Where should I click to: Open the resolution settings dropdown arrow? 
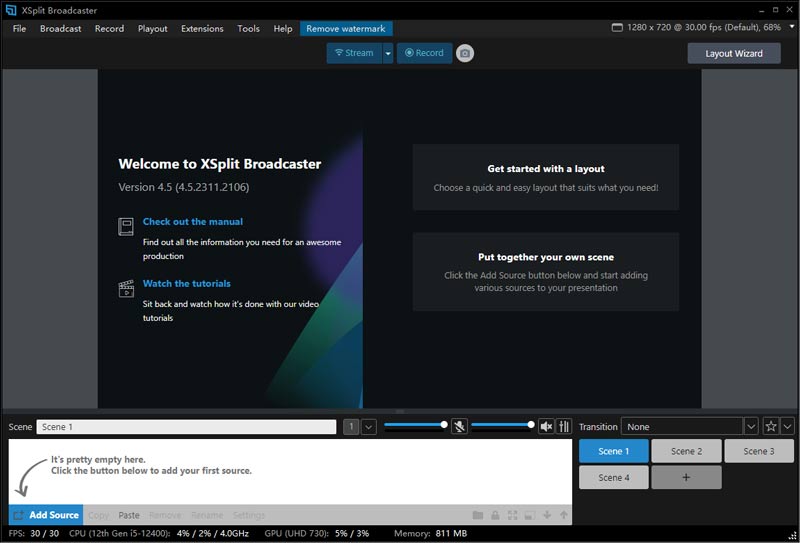[x=791, y=27]
